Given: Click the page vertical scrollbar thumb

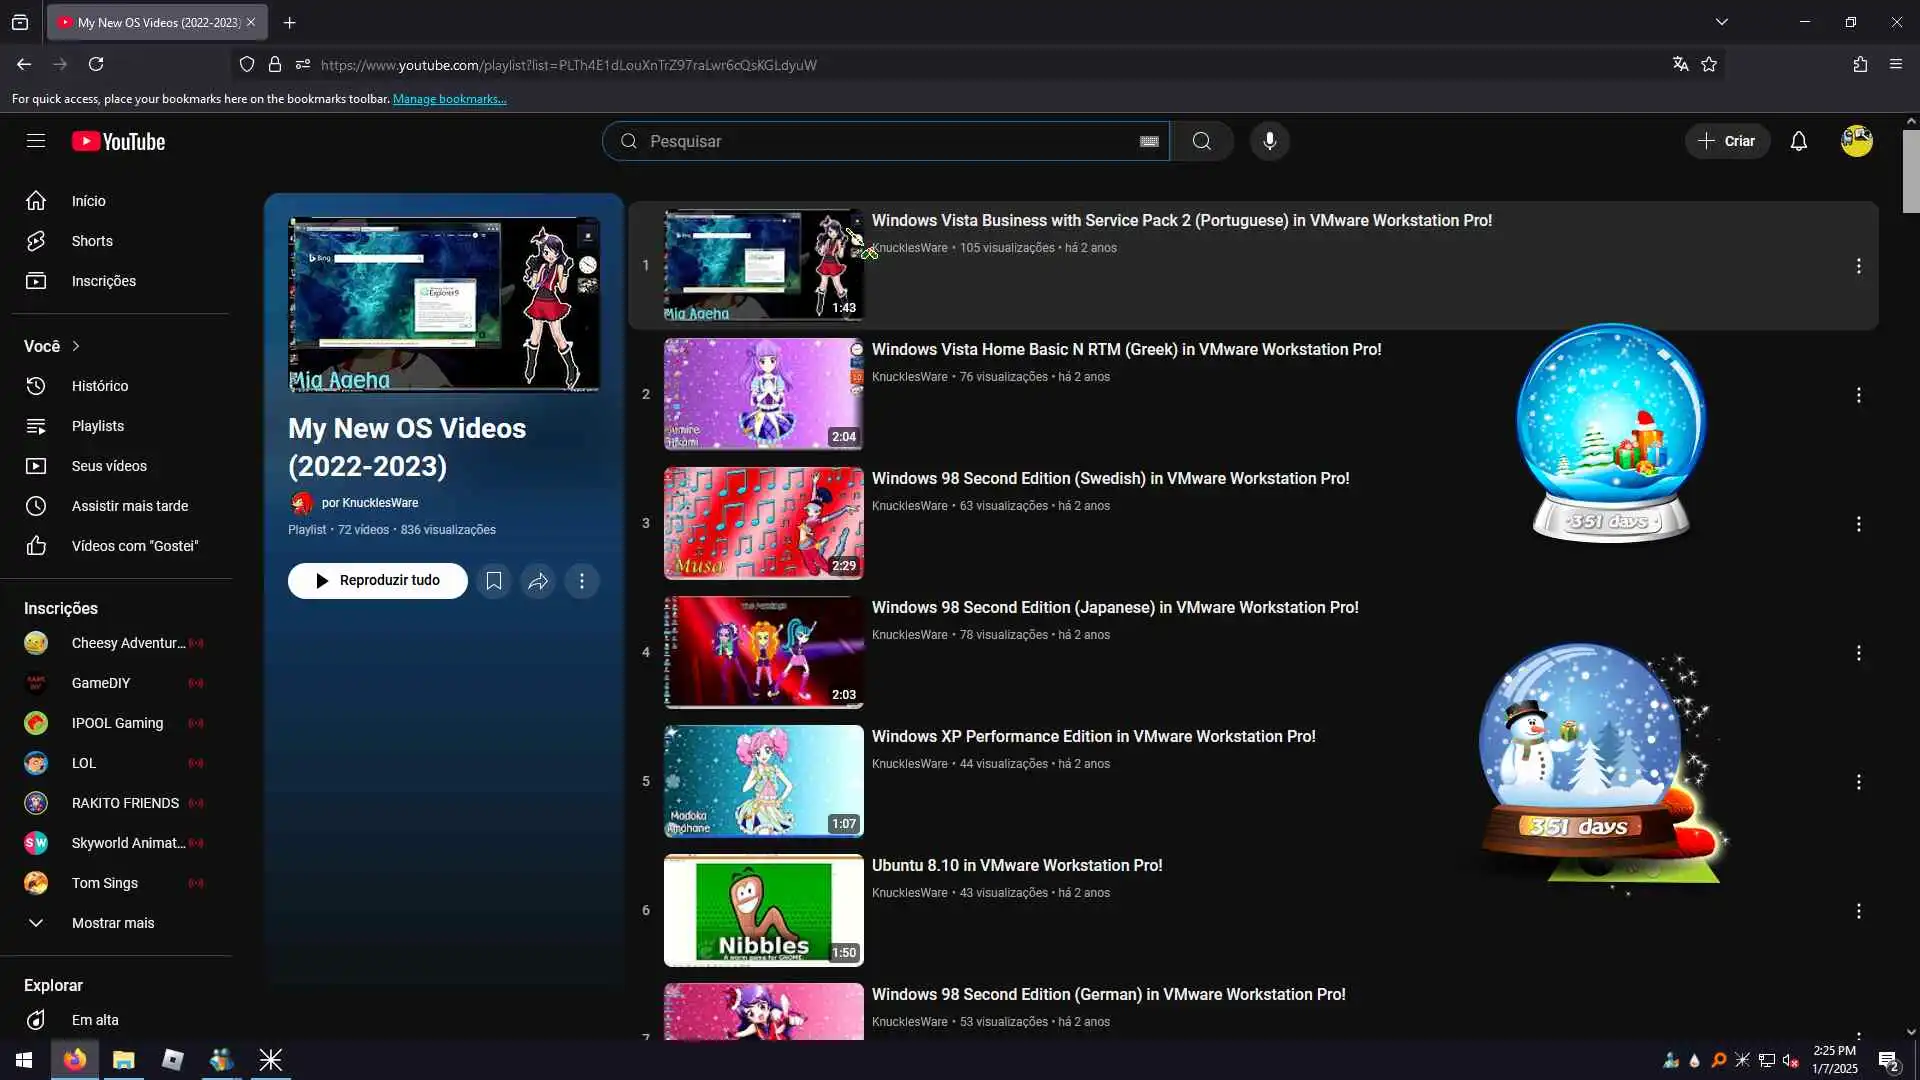Looking at the screenshot, I should pyautogui.click(x=1911, y=170).
